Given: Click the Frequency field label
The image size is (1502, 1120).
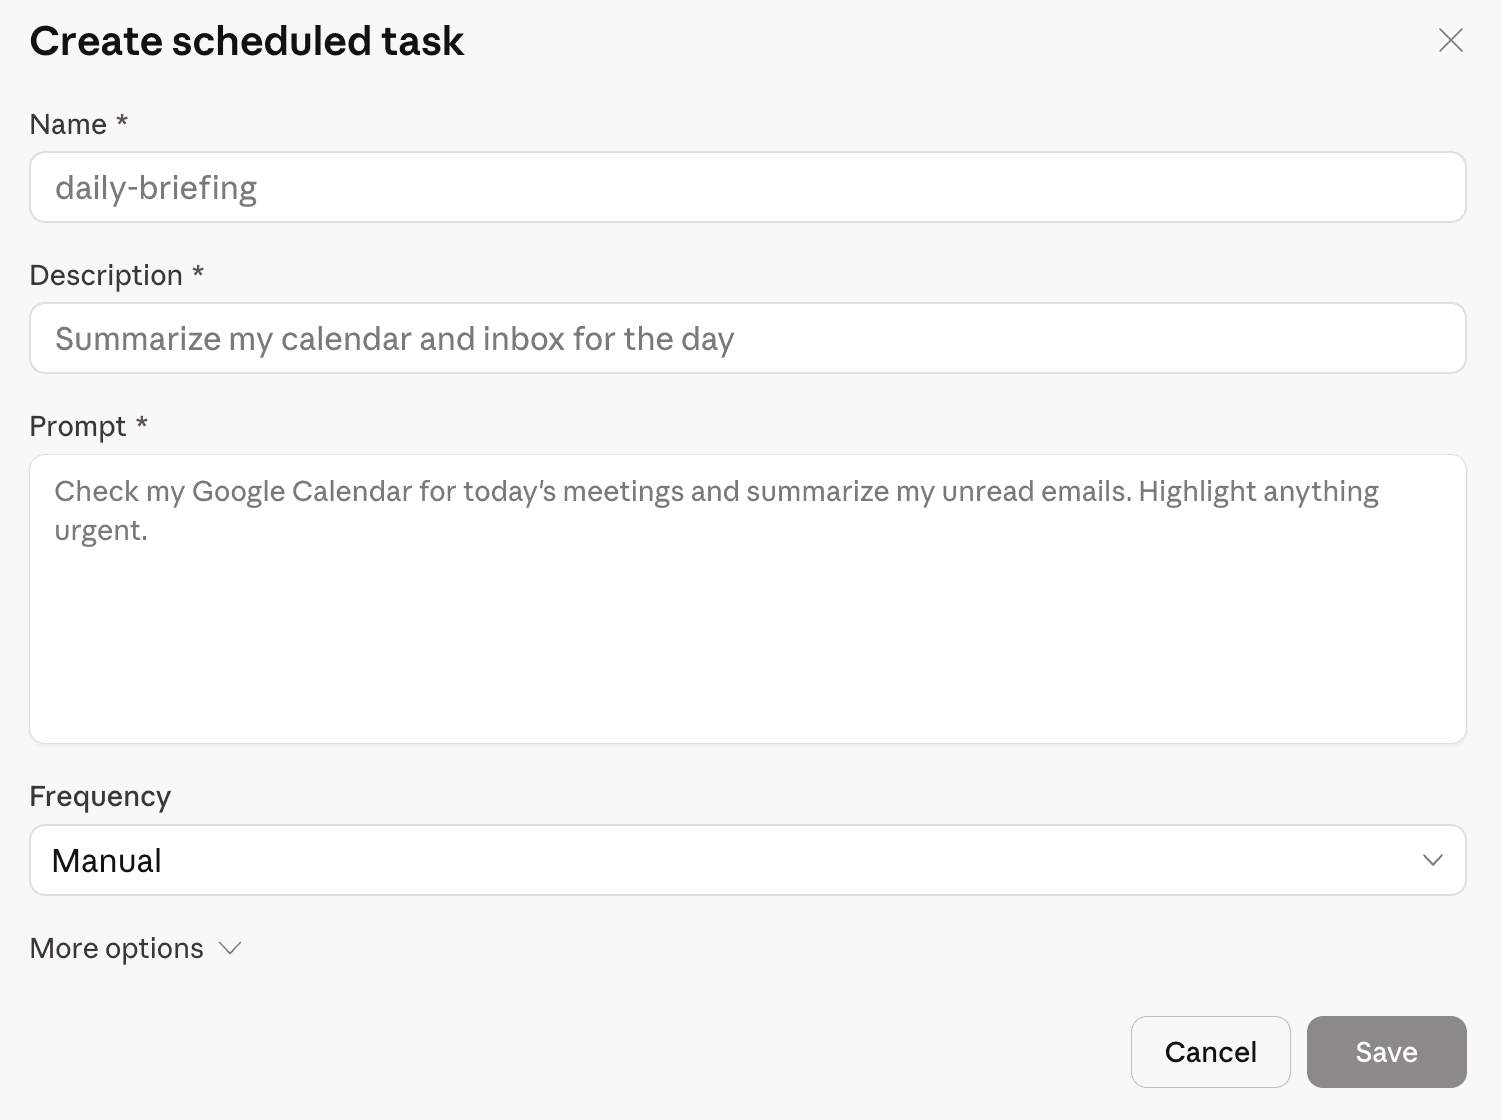Looking at the screenshot, I should [99, 795].
